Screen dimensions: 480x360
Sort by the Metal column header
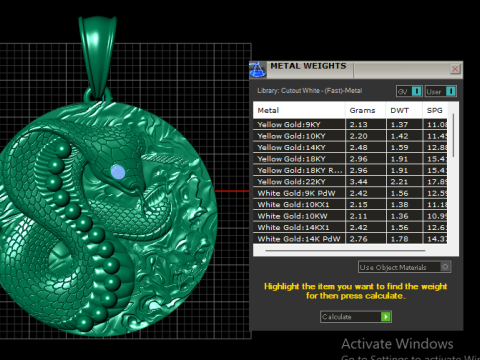[x=299, y=110]
